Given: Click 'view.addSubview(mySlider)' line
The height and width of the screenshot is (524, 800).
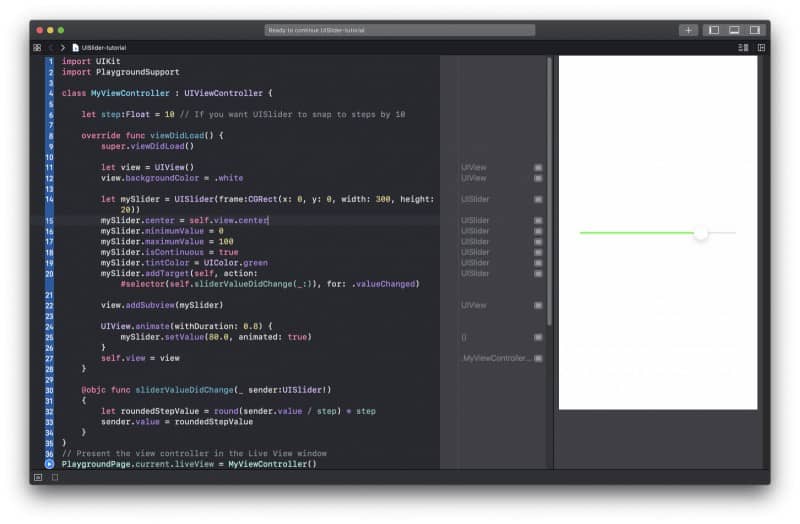Looking at the screenshot, I should [x=162, y=305].
